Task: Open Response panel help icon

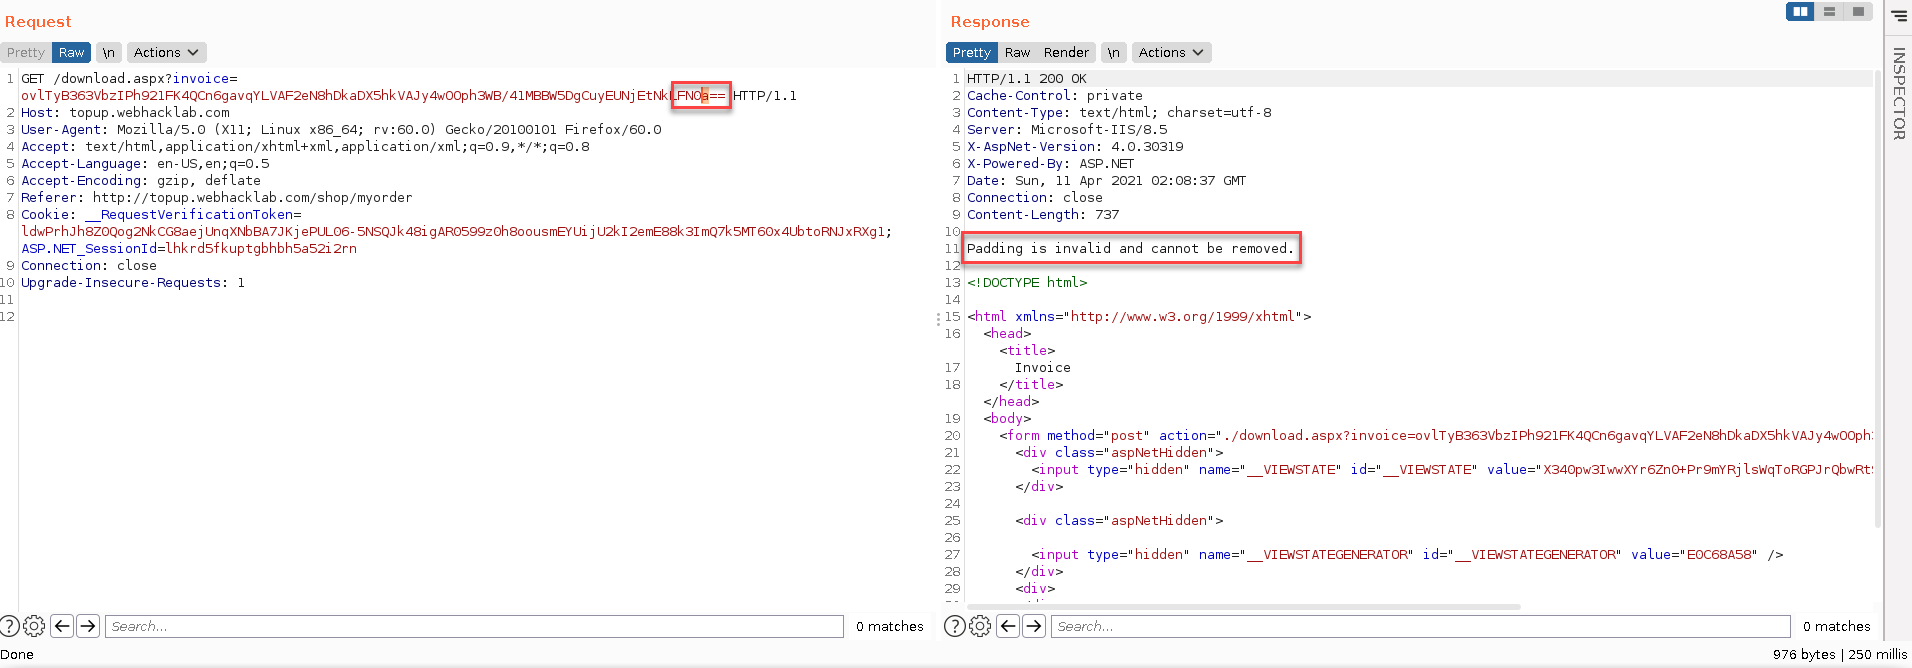Action: pos(955,626)
